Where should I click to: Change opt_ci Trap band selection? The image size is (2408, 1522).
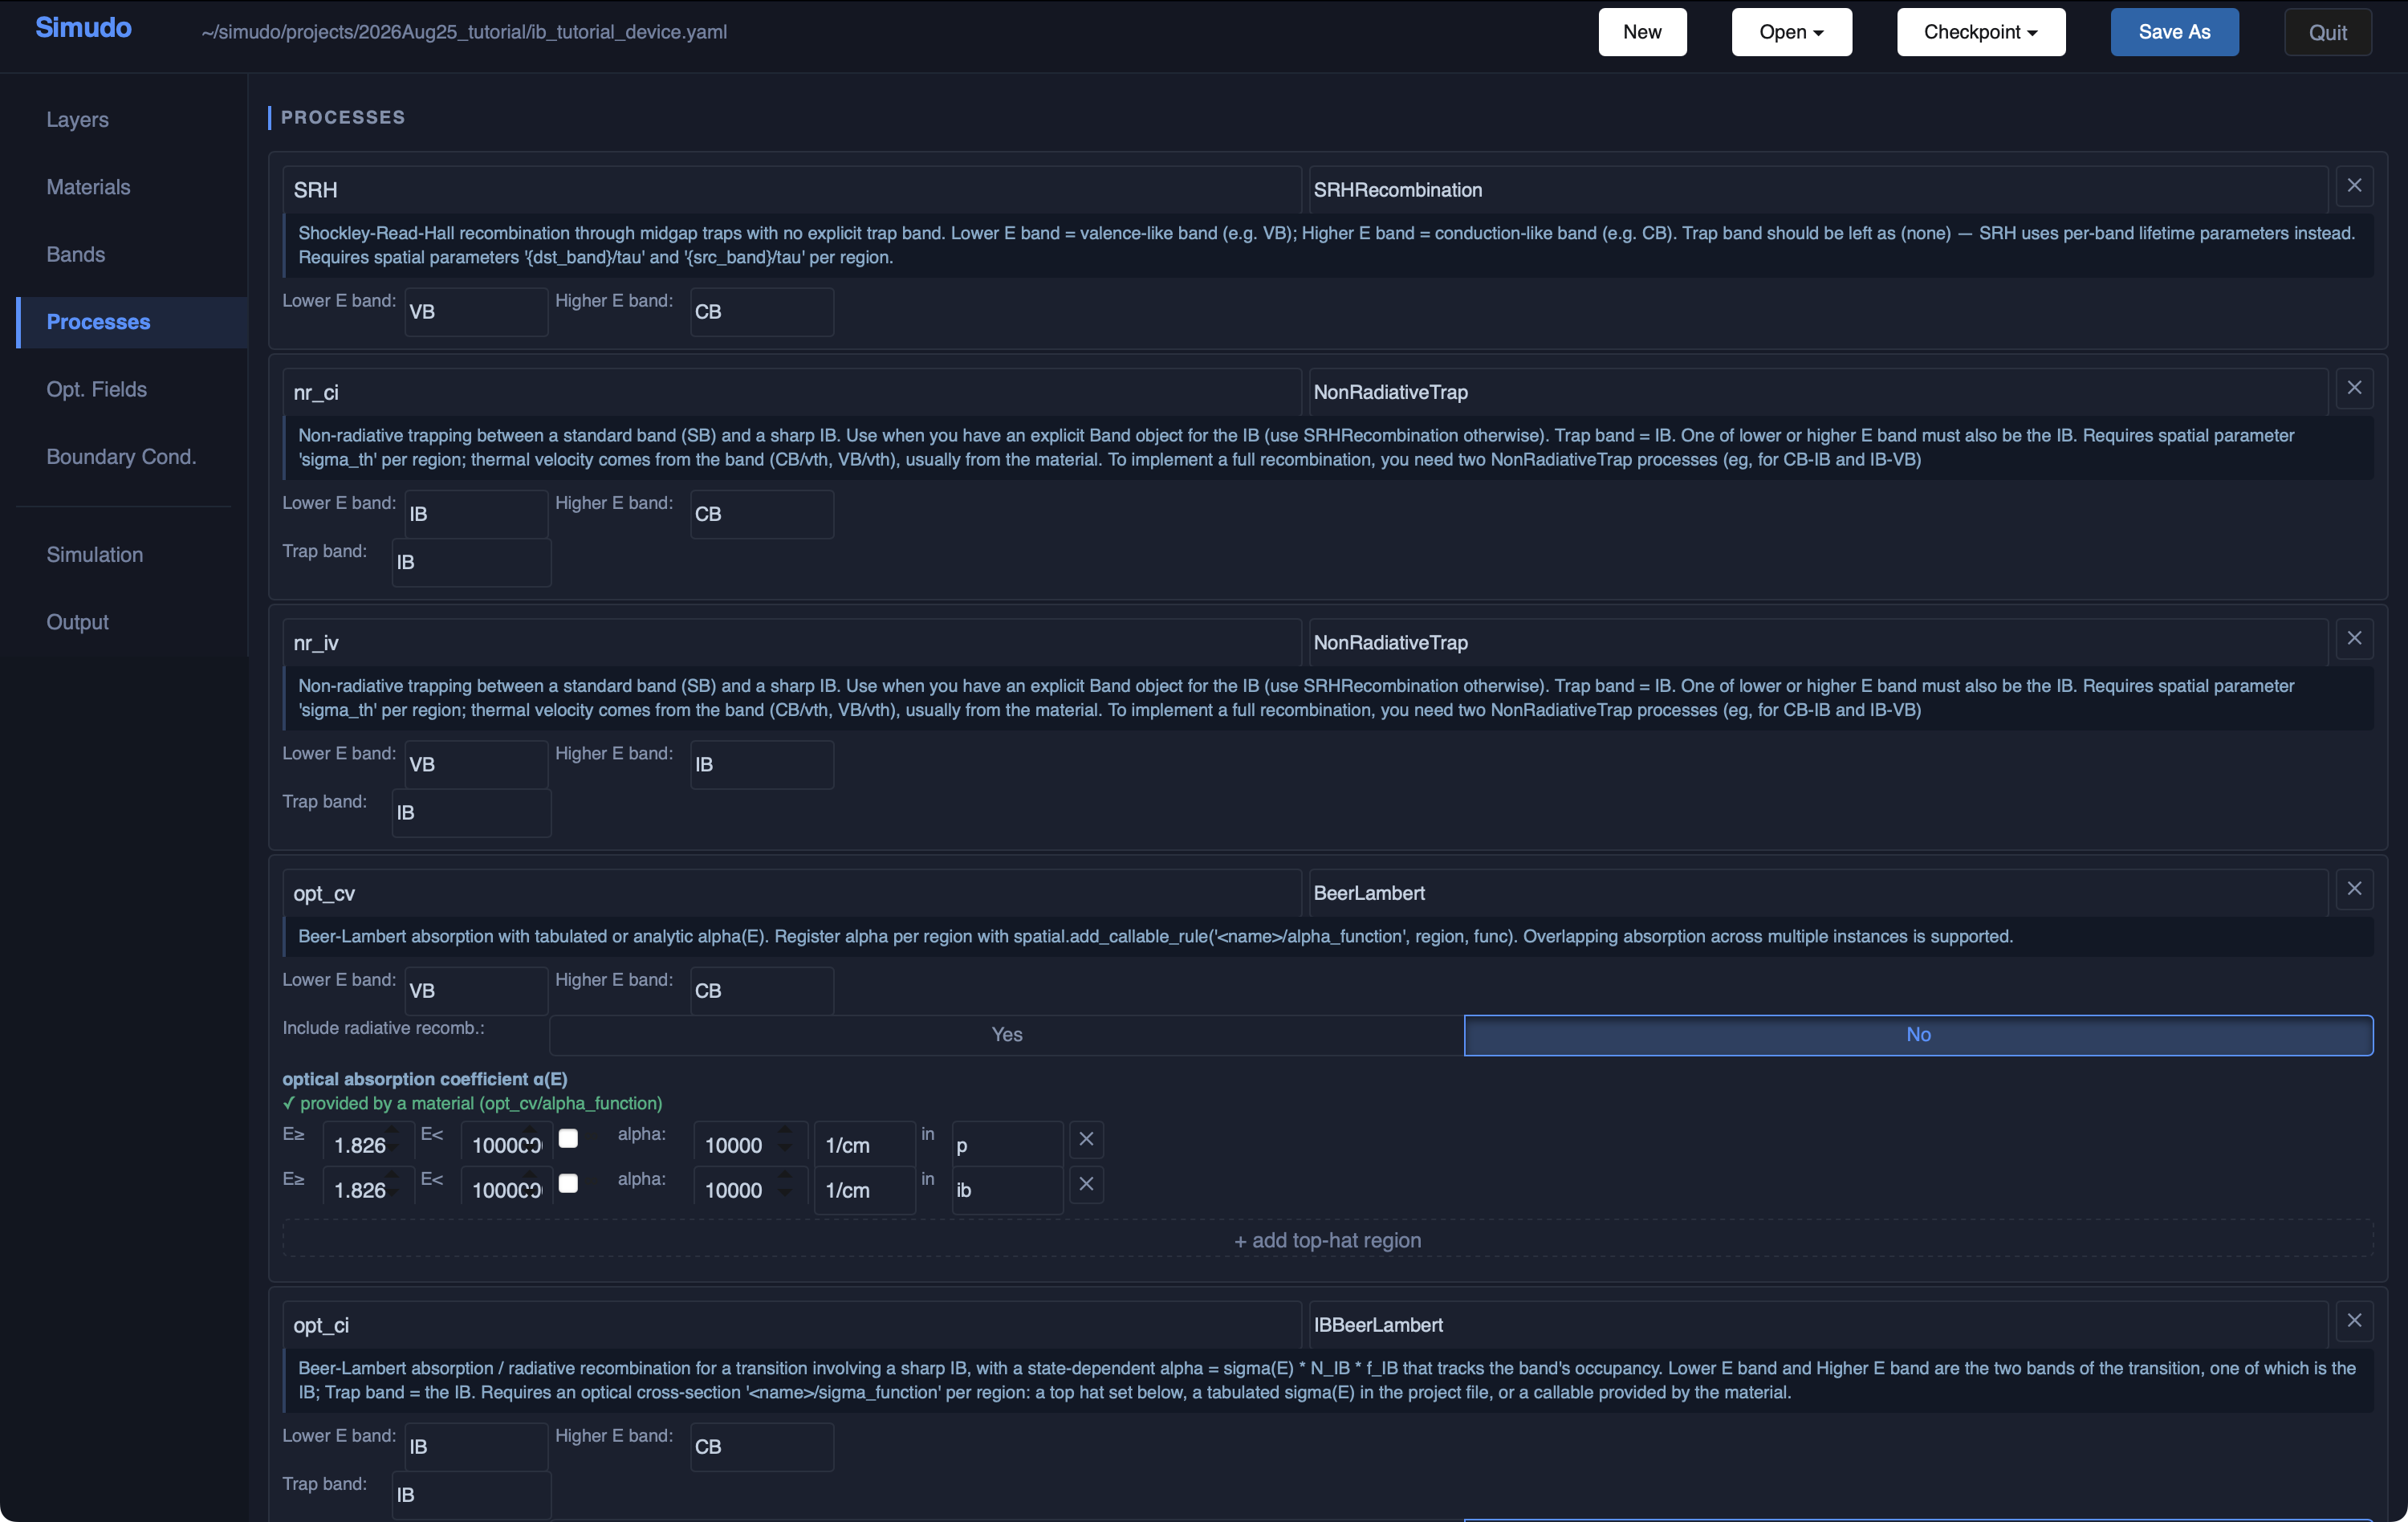471,1495
